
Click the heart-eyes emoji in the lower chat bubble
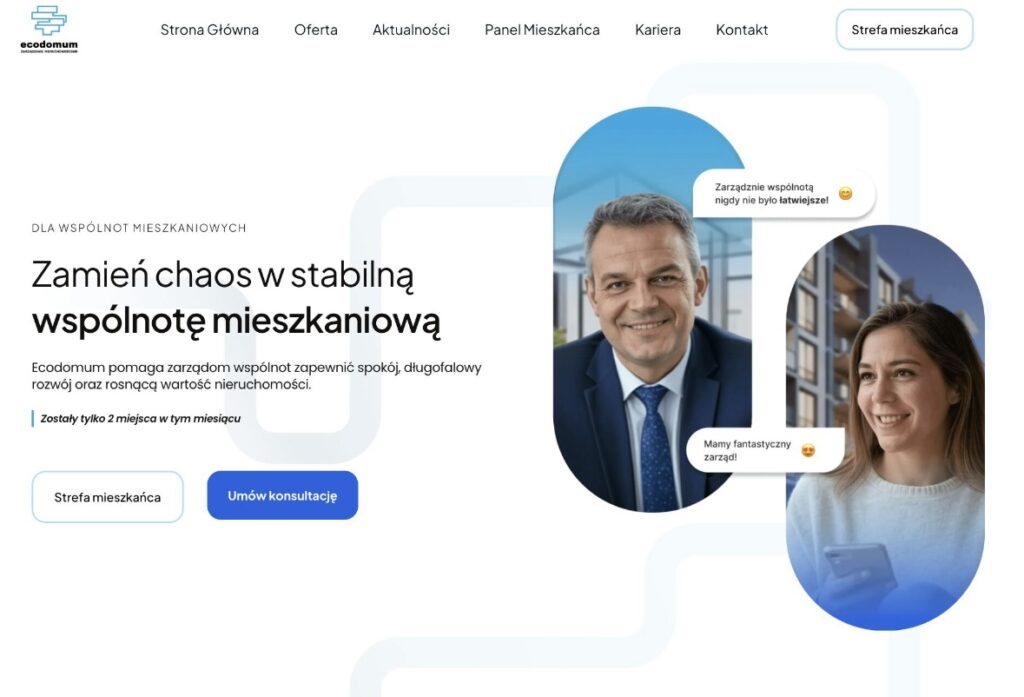point(808,450)
